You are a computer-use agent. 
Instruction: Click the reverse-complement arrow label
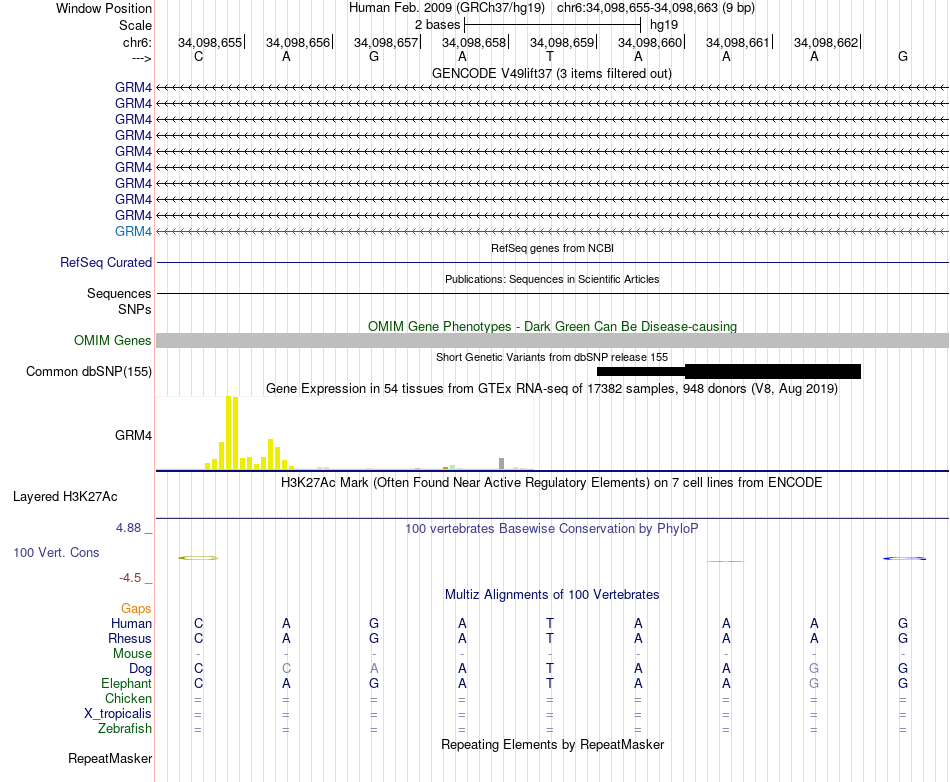[x=142, y=58]
